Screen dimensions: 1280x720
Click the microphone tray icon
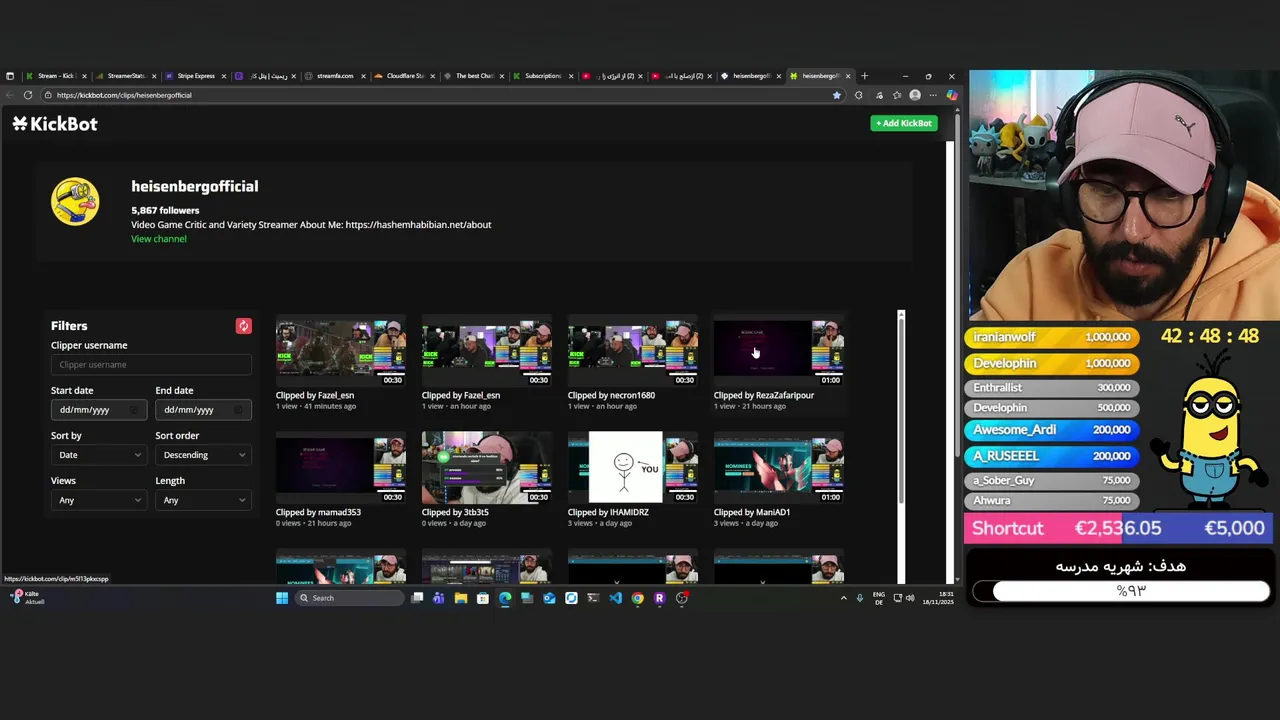tap(859, 598)
